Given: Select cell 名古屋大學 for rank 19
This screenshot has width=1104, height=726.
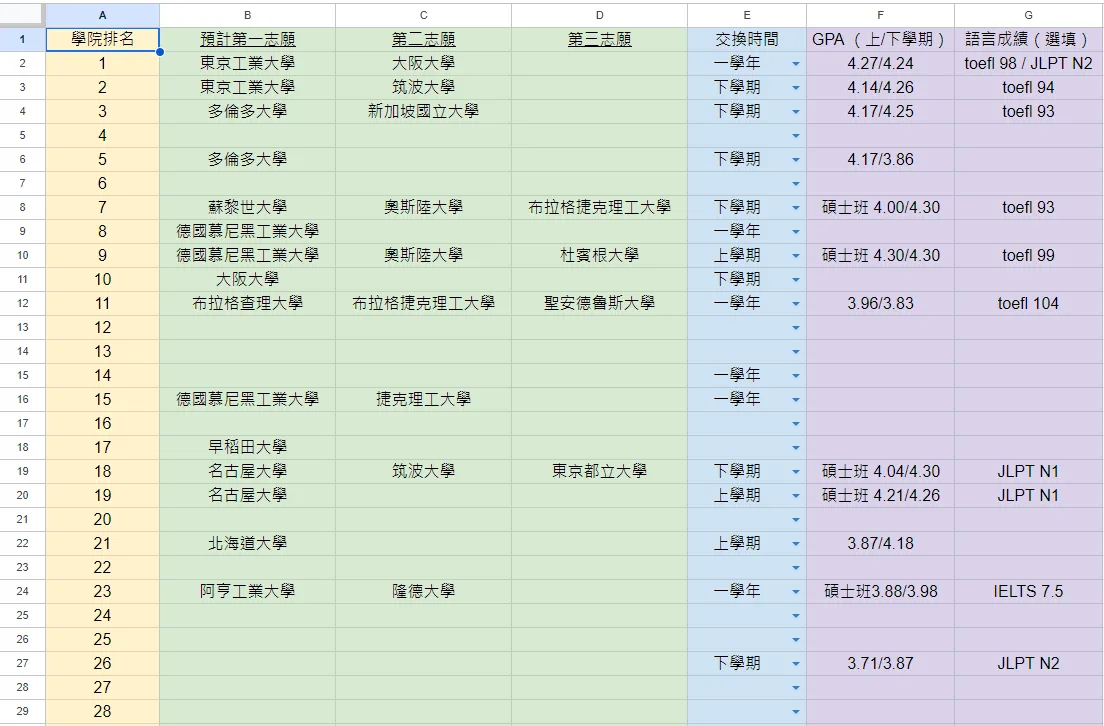Looking at the screenshot, I should [x=247, y=495].
